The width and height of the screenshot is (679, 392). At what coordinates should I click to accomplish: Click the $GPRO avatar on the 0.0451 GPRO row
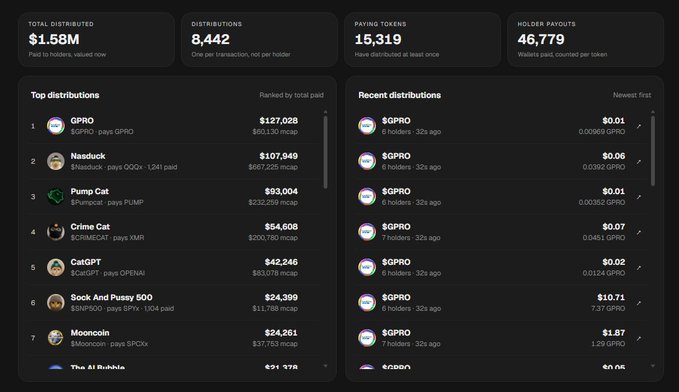click(367, 232)
